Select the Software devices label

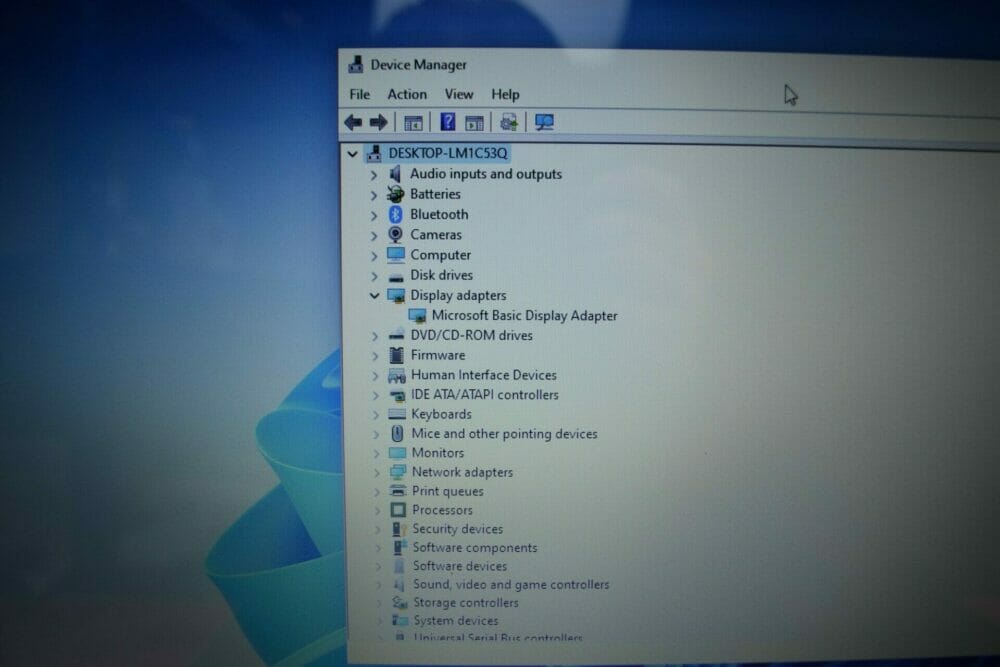pos(460,566)
